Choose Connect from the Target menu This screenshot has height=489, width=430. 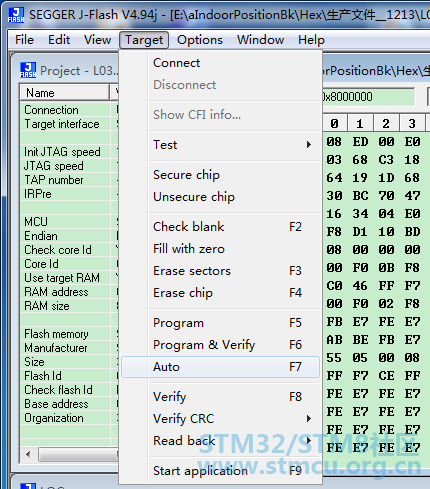221,63
